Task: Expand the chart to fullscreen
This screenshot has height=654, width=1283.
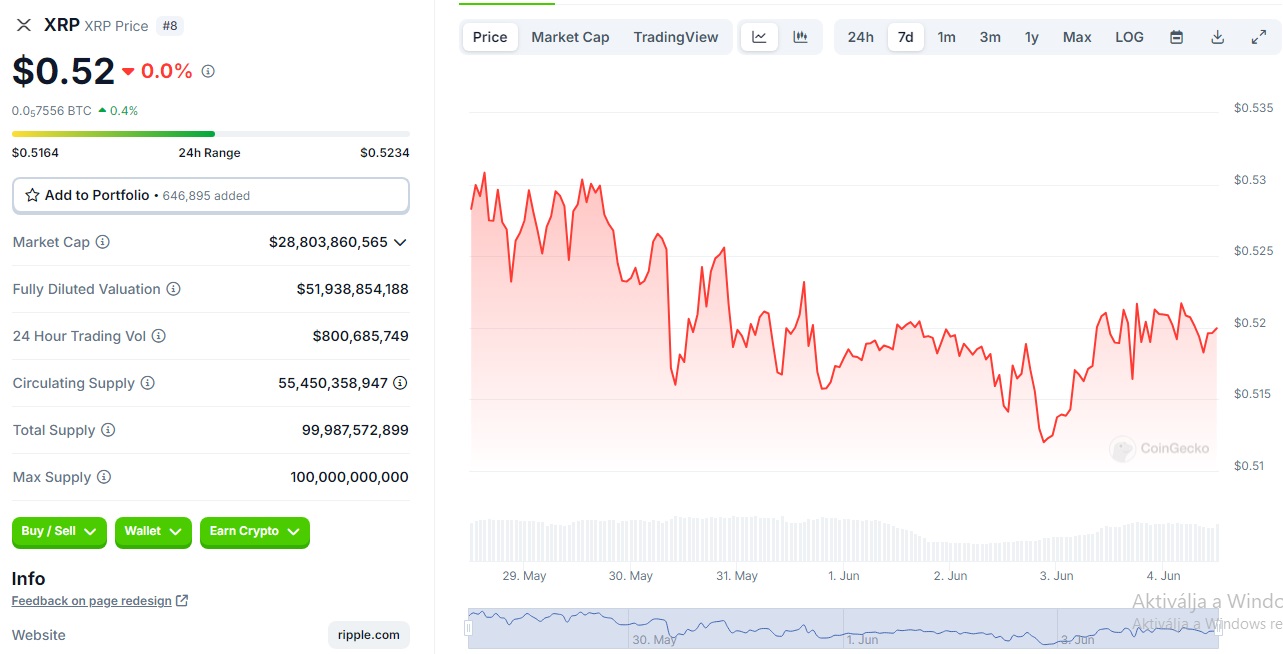Action: [x=1259, y=37]
